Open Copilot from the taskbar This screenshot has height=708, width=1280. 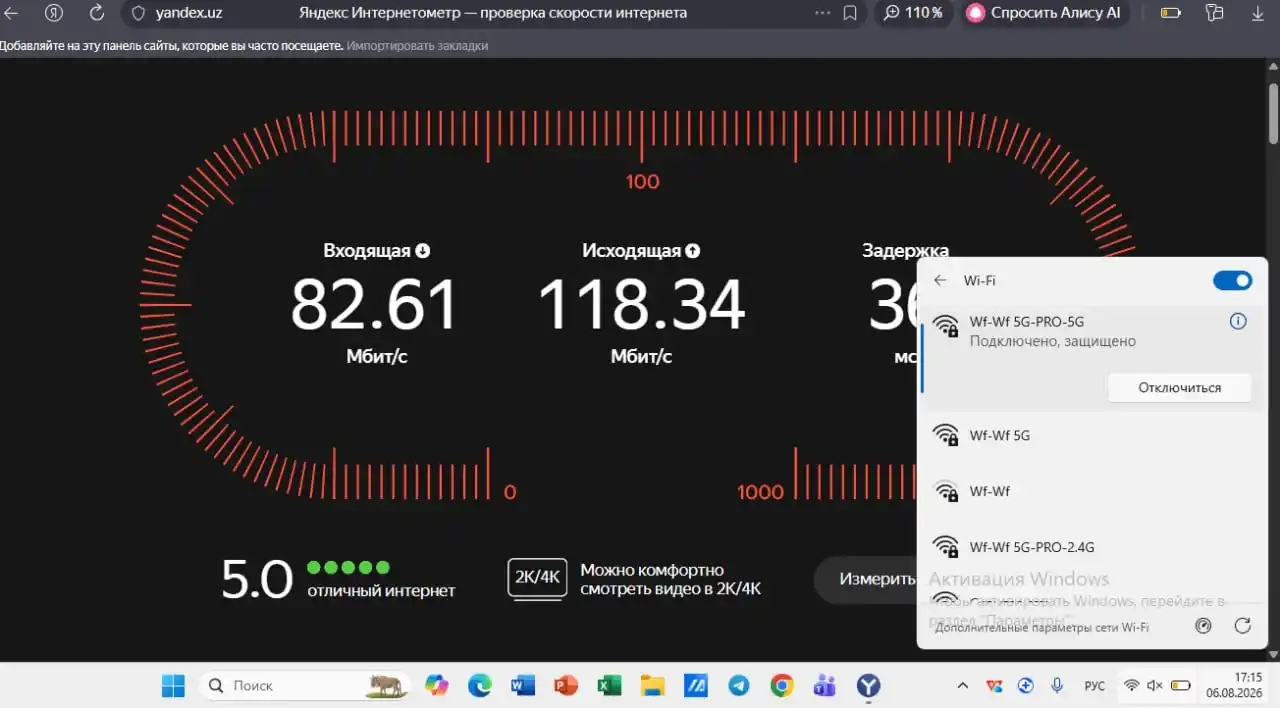coord(437,685)
